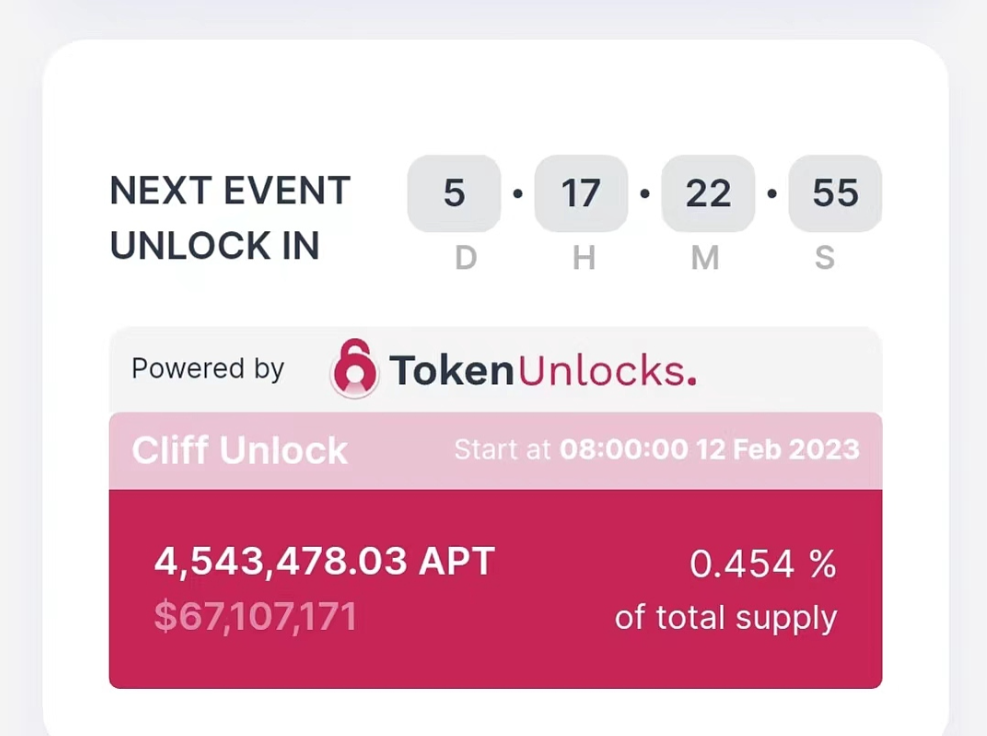Click the "S" seconds unit label

tap(825, 259)
